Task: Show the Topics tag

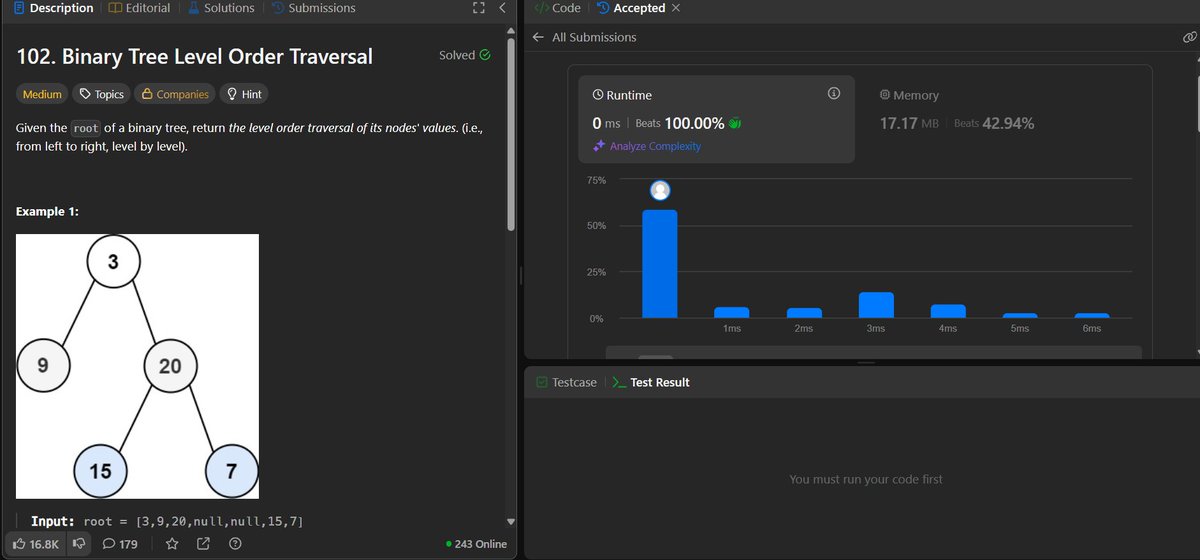Action: pyautogui.click(x=101, y=94)
